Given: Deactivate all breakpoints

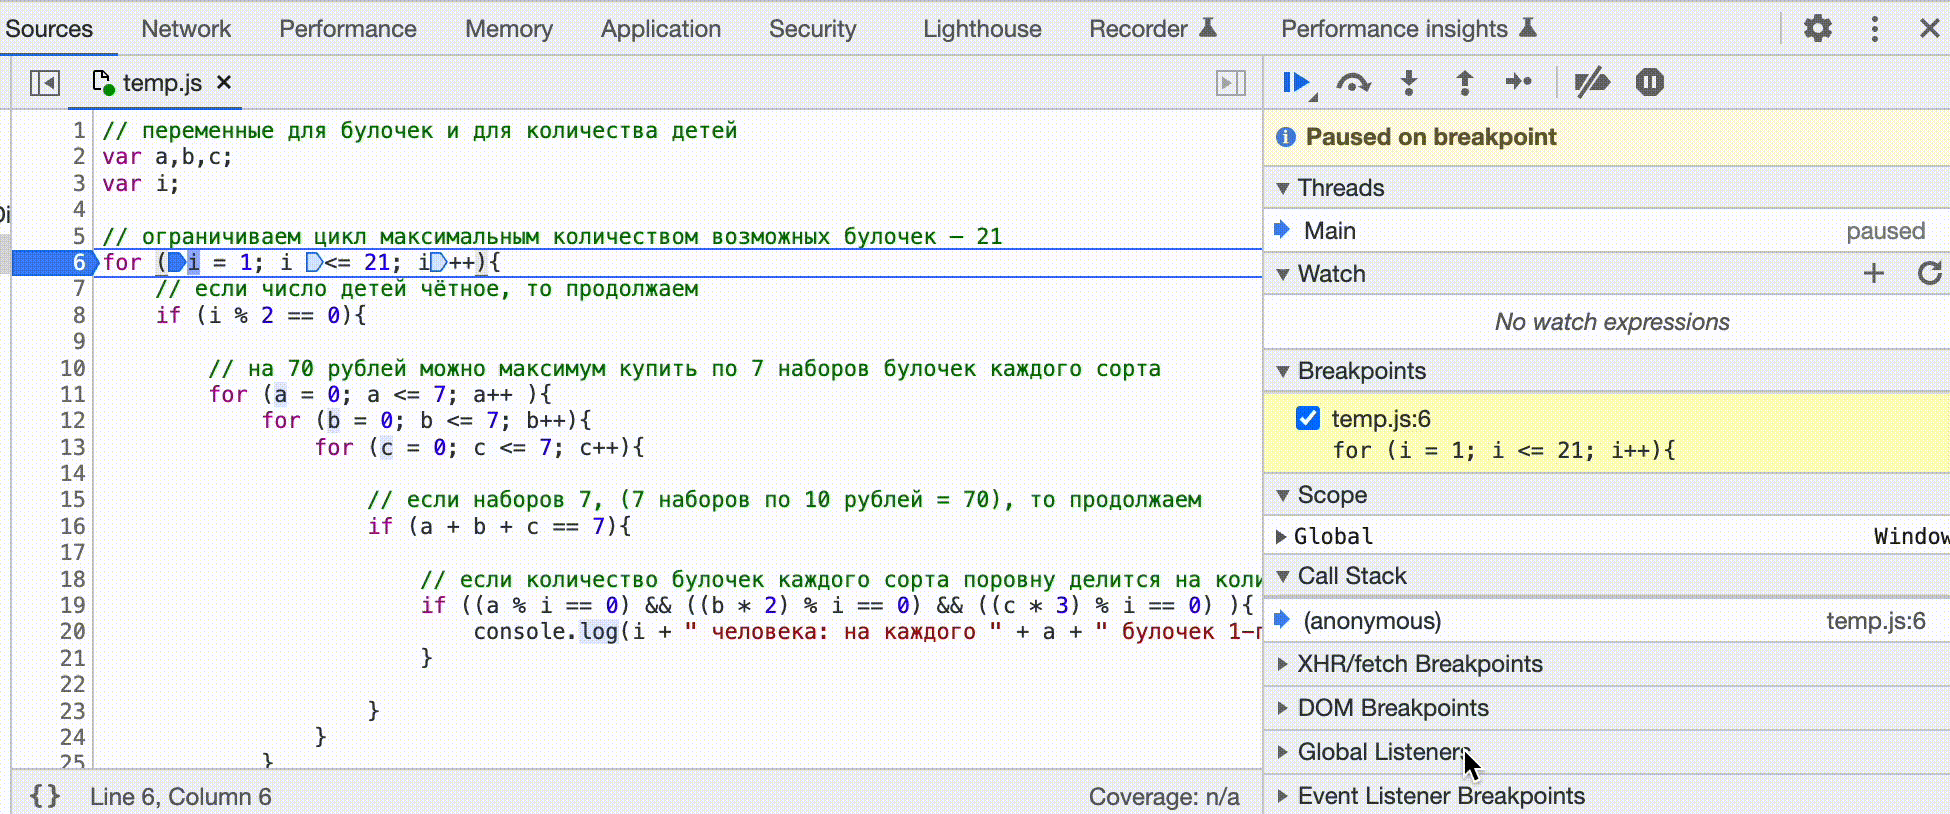Looking at the screenshot, I should click(x=1591, y=83).
